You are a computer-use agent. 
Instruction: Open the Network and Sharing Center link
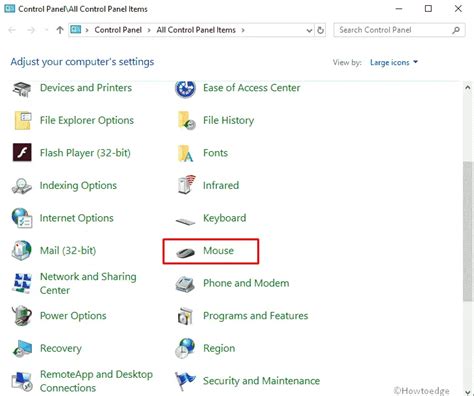88,283
